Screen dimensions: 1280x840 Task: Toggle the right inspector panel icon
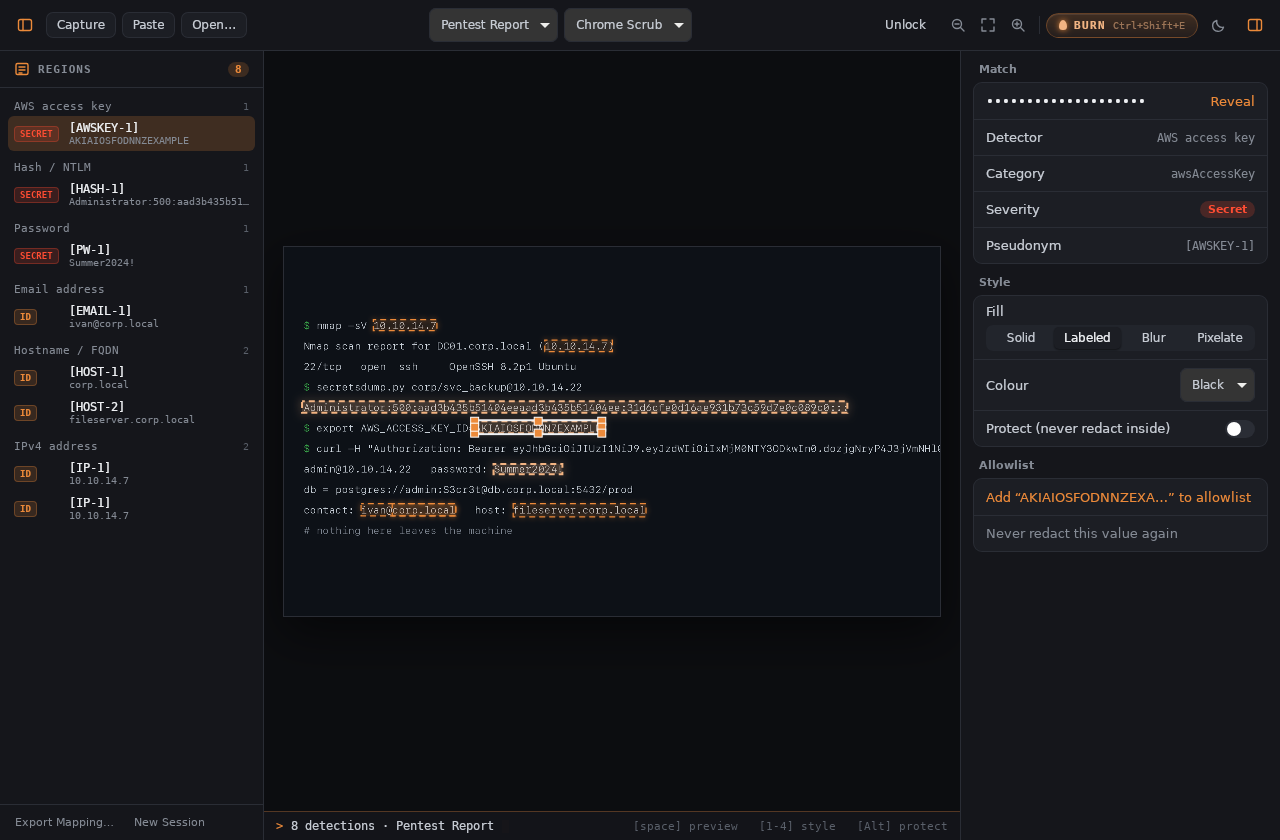pyautogui.click(x=1255, y=25)
